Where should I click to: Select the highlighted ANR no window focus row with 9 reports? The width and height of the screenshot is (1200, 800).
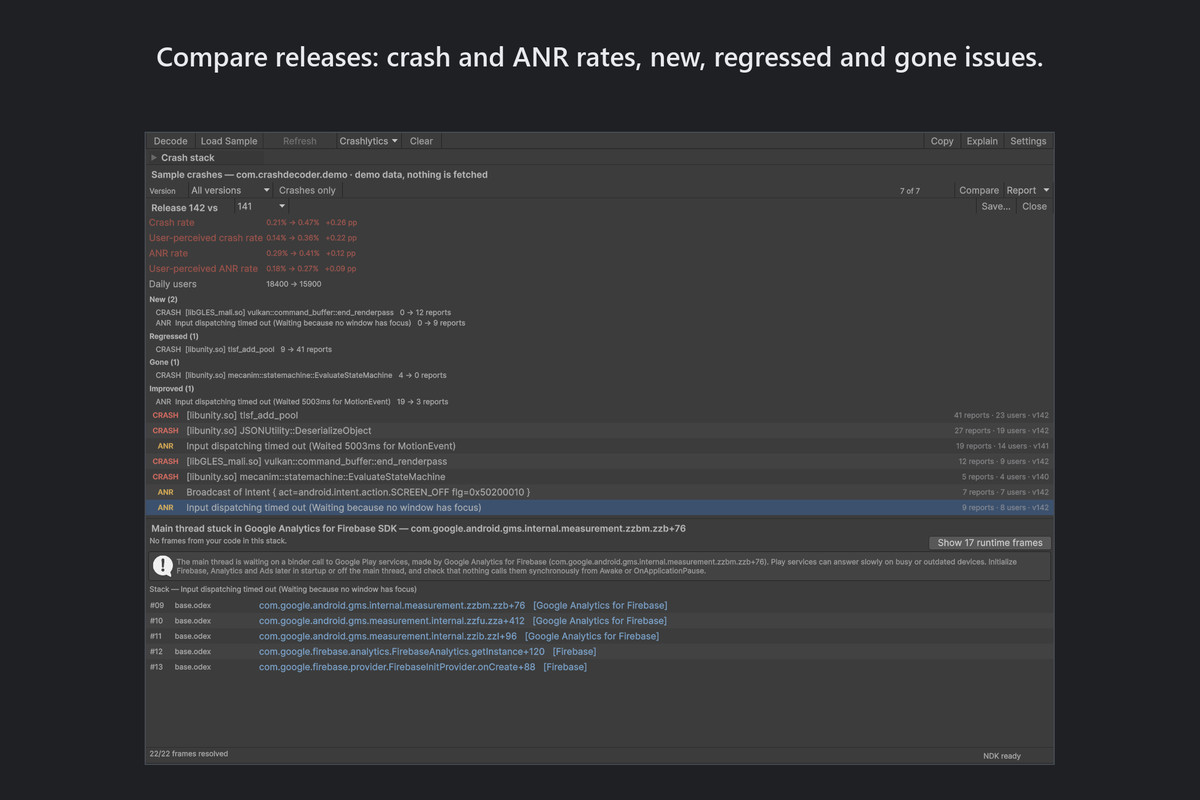pyautogui.click(x=599, y=507)
